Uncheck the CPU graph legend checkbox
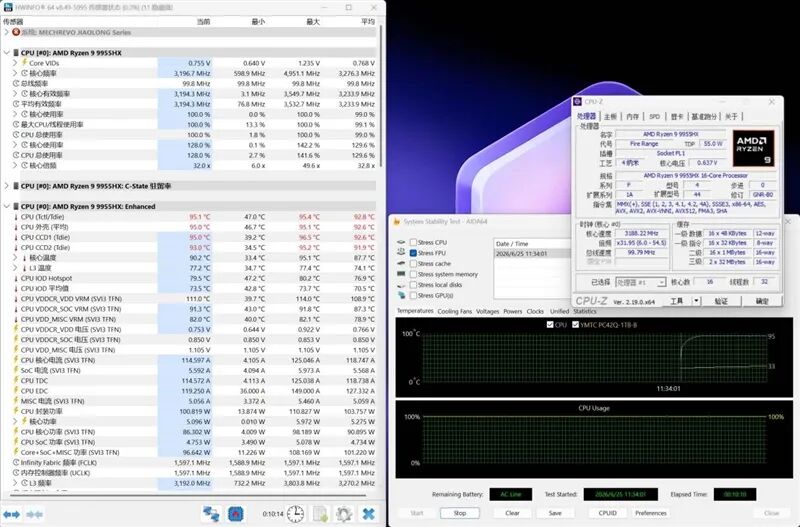800x527 pixels. (x=550, y=324)
